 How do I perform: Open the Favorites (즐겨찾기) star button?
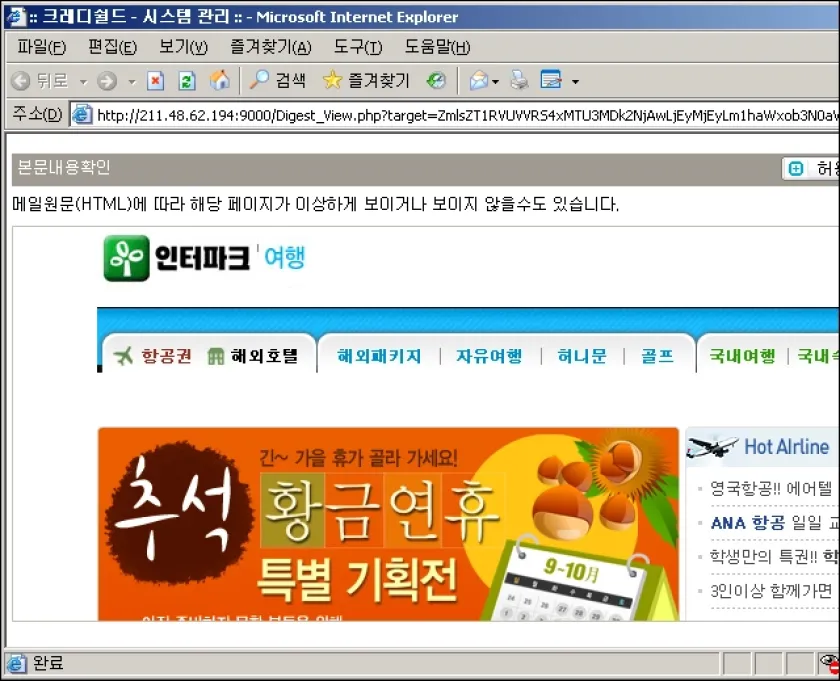click(367, 81)
